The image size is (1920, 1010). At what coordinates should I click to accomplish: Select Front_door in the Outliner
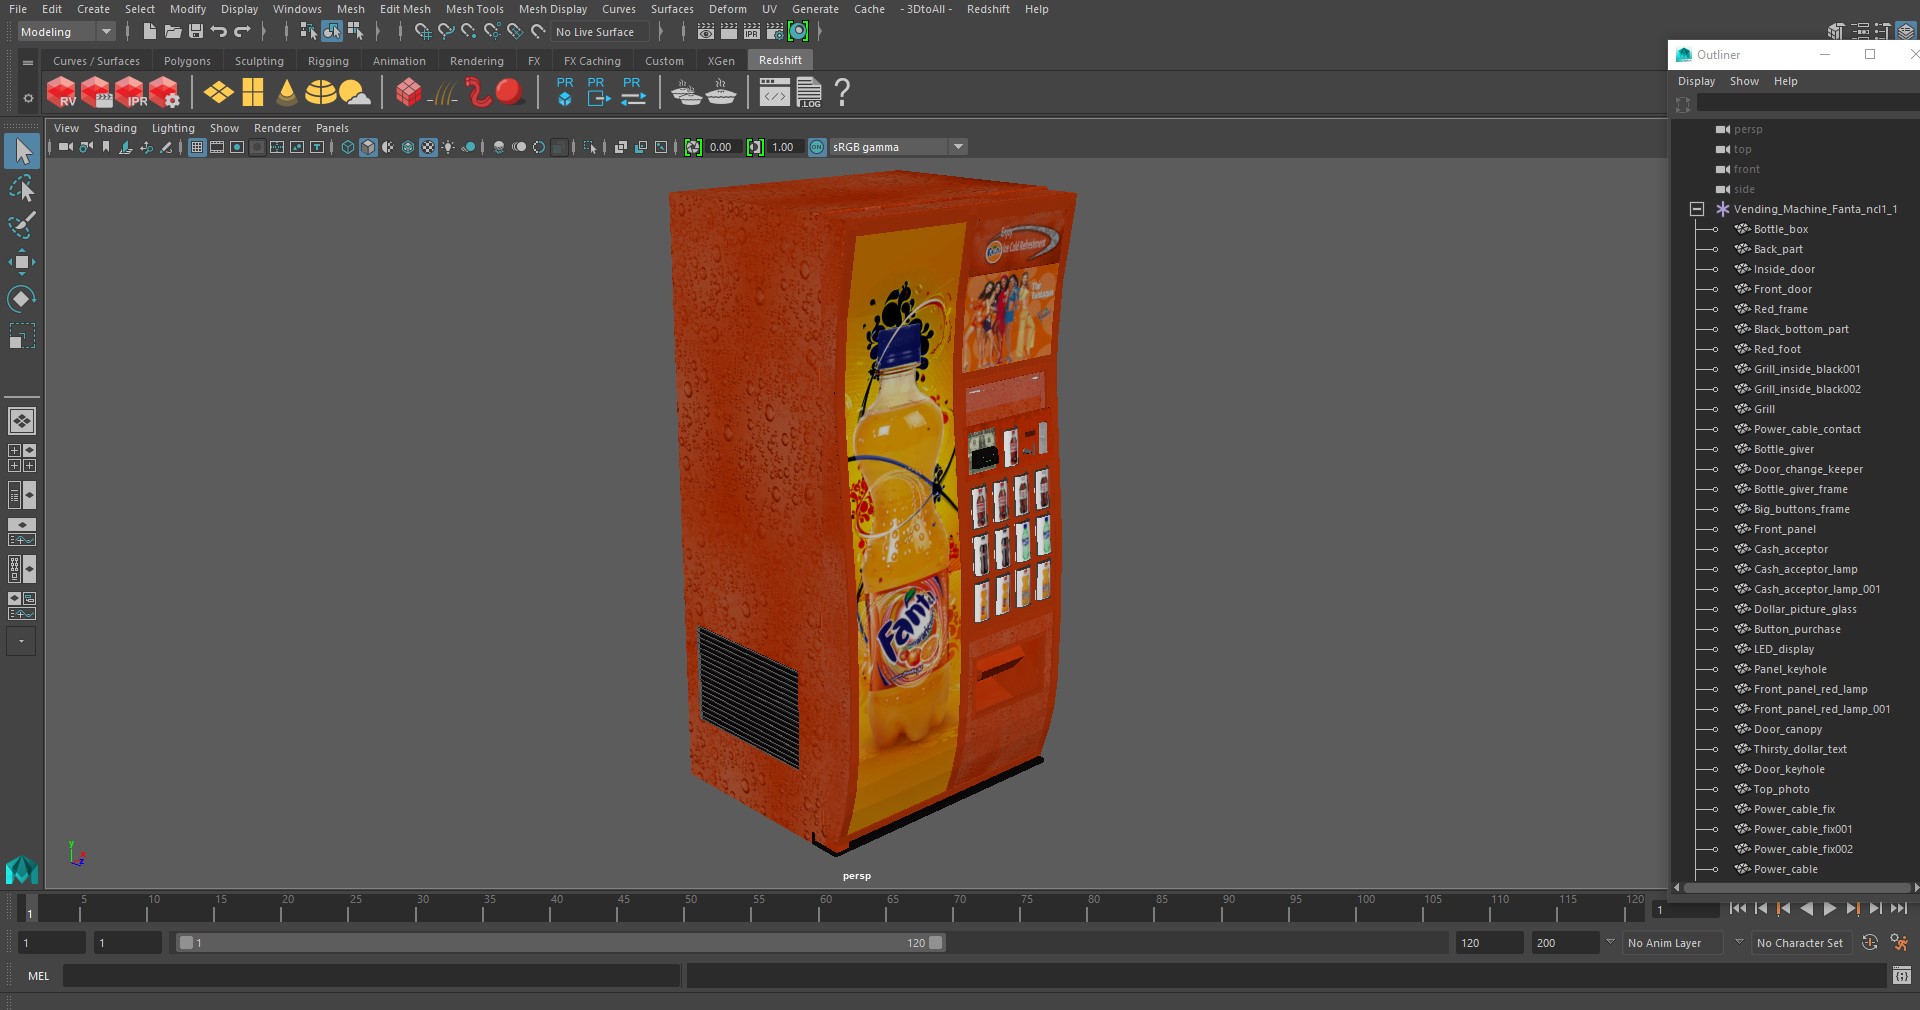coord(1782,289)
